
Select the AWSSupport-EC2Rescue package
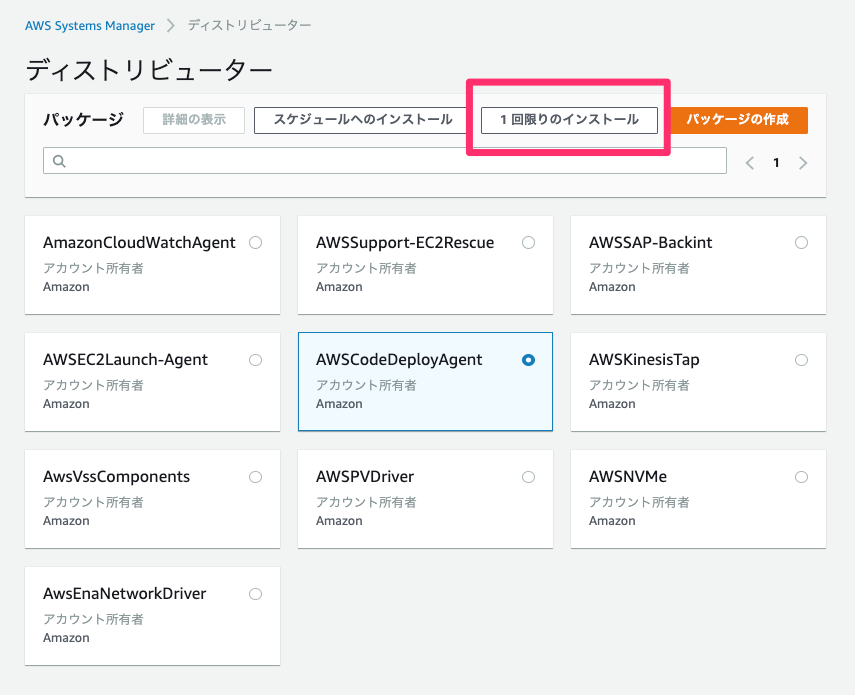click(528, 242)
